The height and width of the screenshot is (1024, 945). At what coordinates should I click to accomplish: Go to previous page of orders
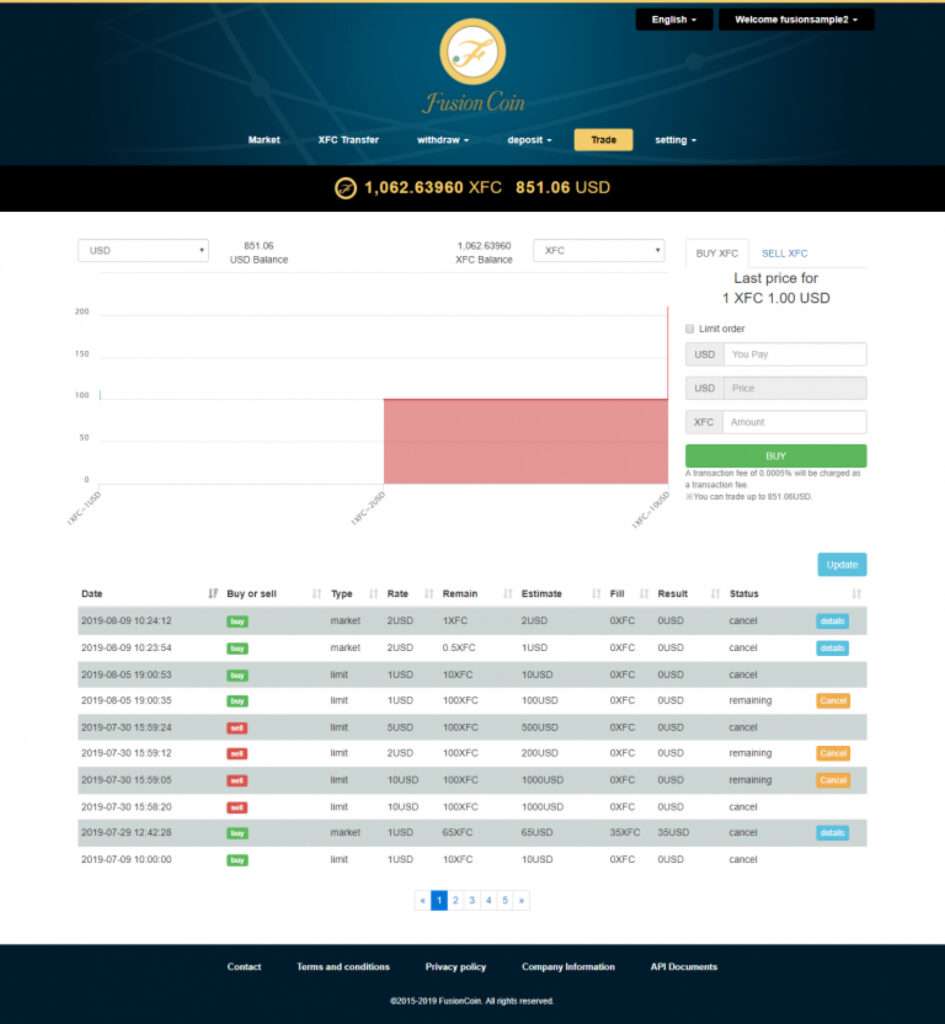click(422, 900)
